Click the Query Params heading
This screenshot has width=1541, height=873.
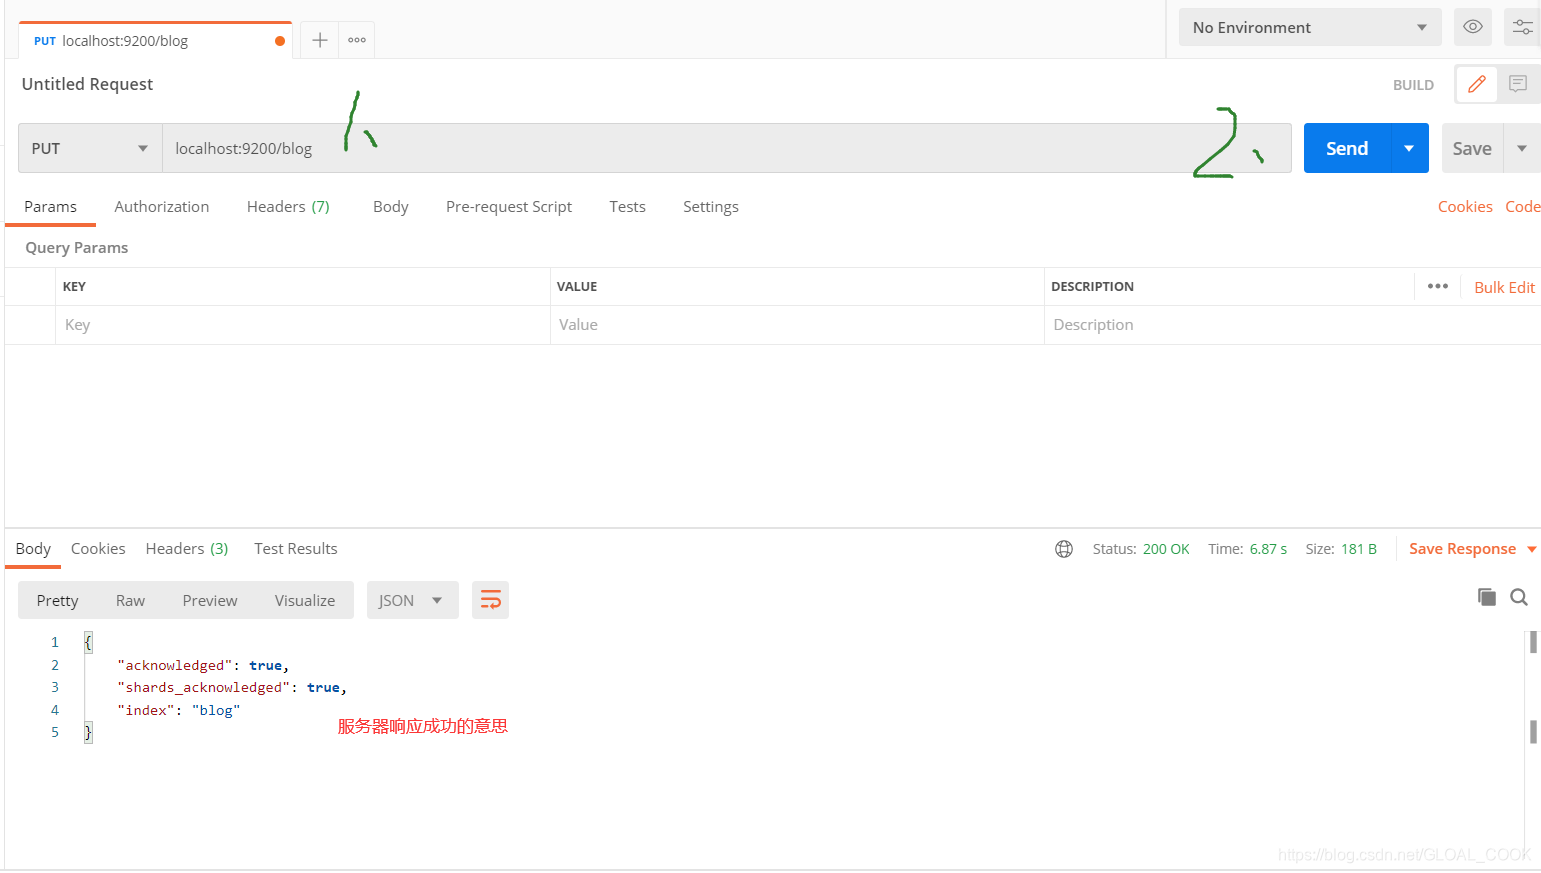coord(77,247)
